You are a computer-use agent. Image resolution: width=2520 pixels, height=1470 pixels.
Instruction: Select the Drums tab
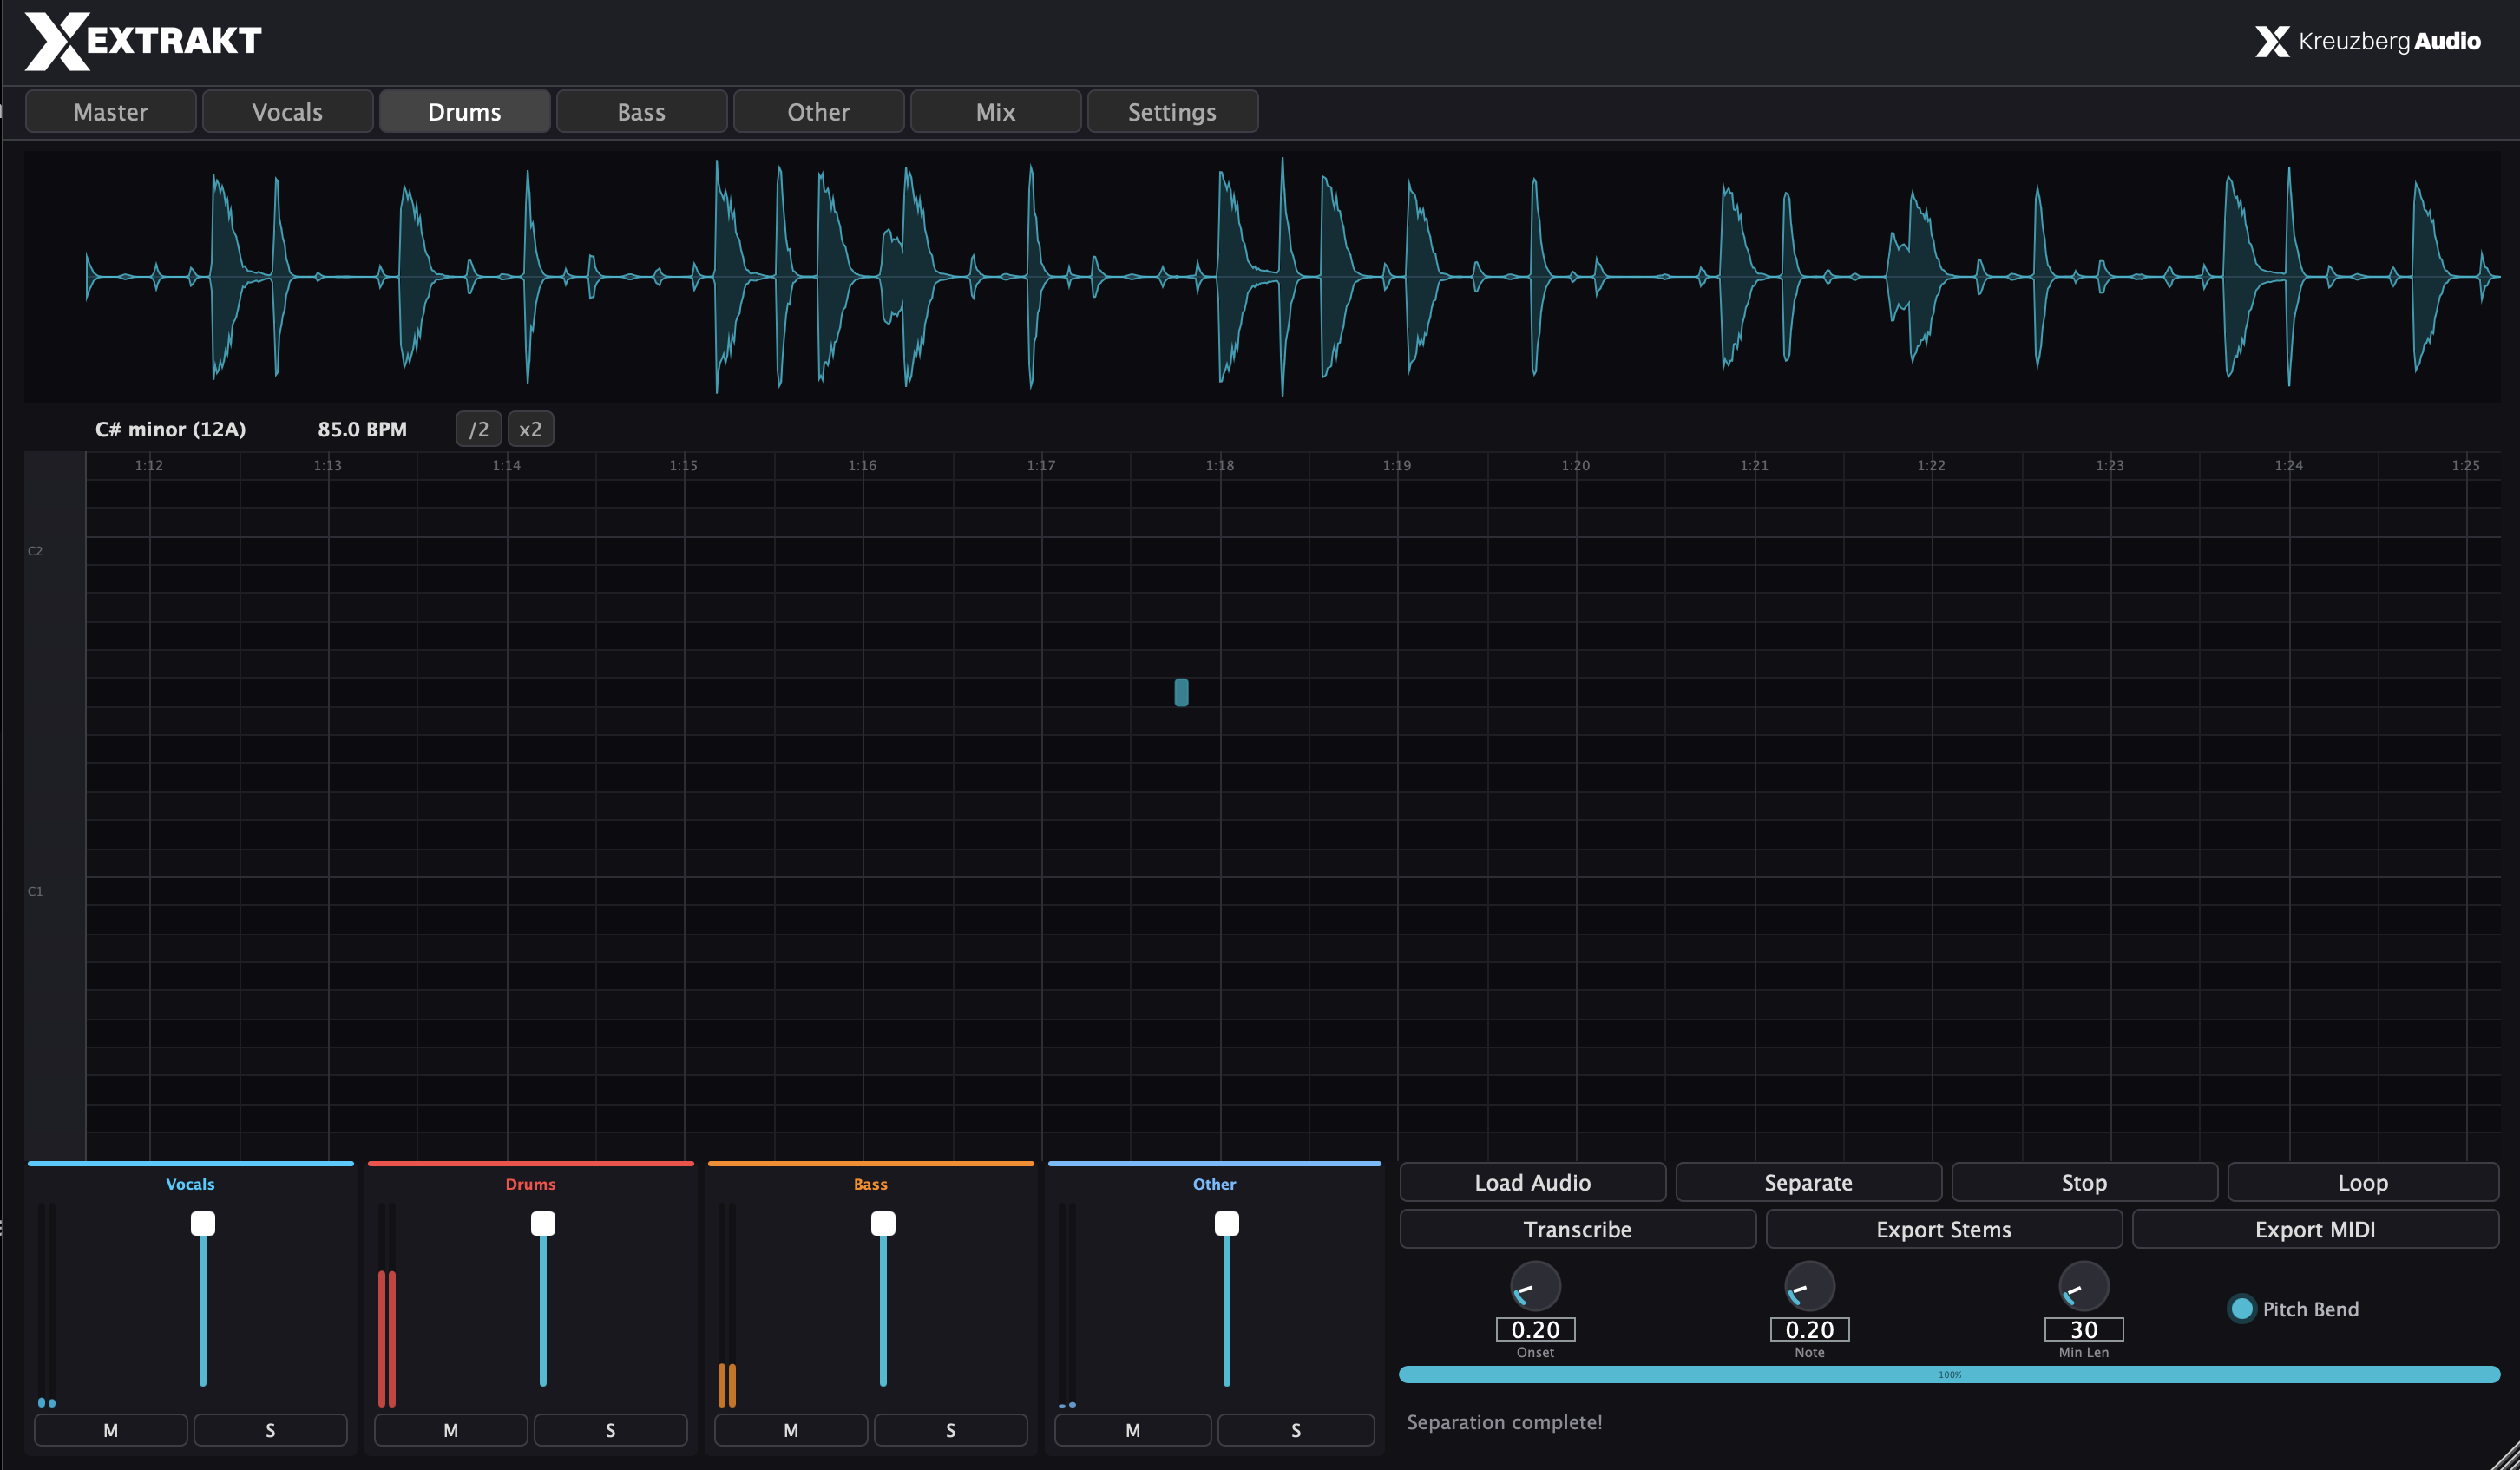(x=464, y=111)
